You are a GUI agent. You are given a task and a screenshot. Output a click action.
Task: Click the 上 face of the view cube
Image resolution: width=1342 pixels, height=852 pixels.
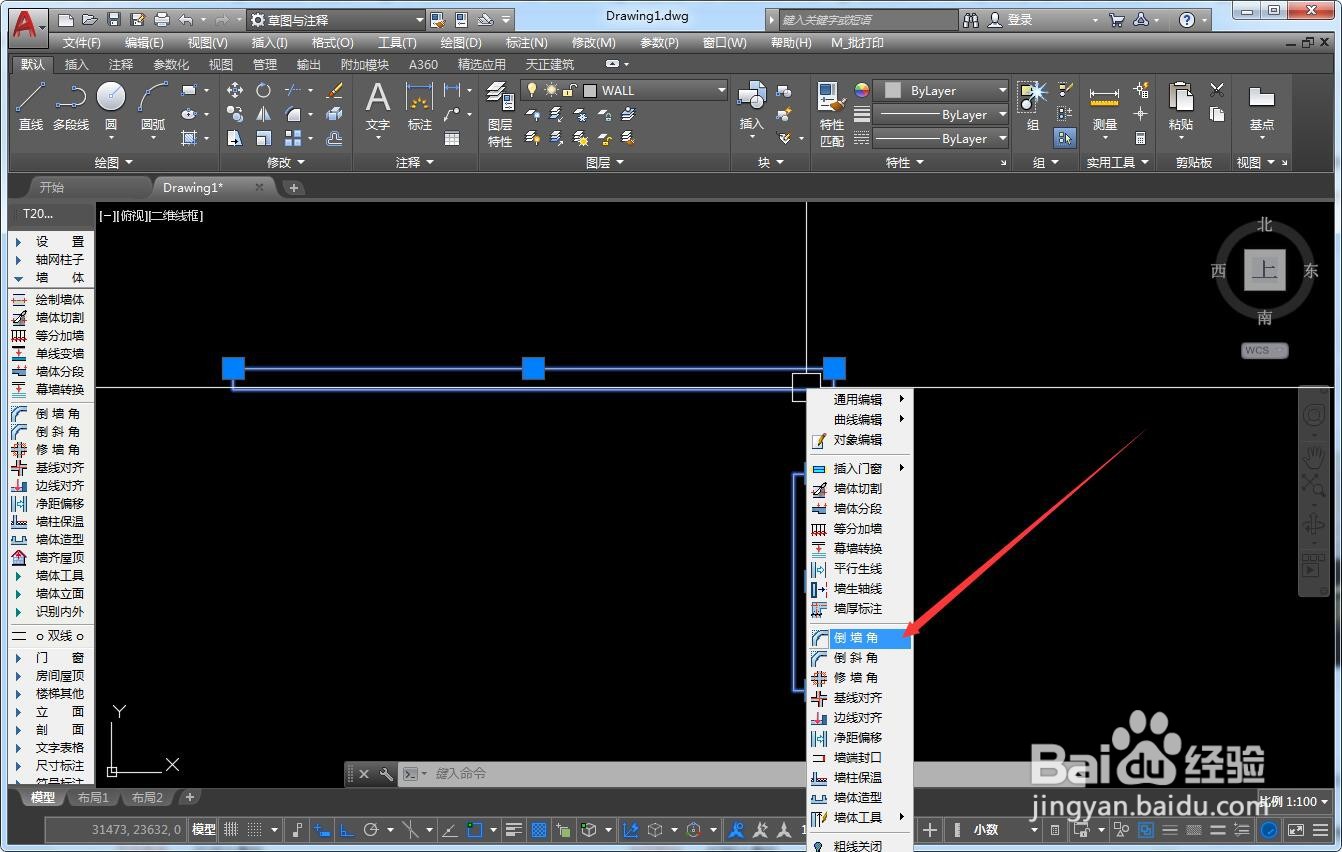1265,270
